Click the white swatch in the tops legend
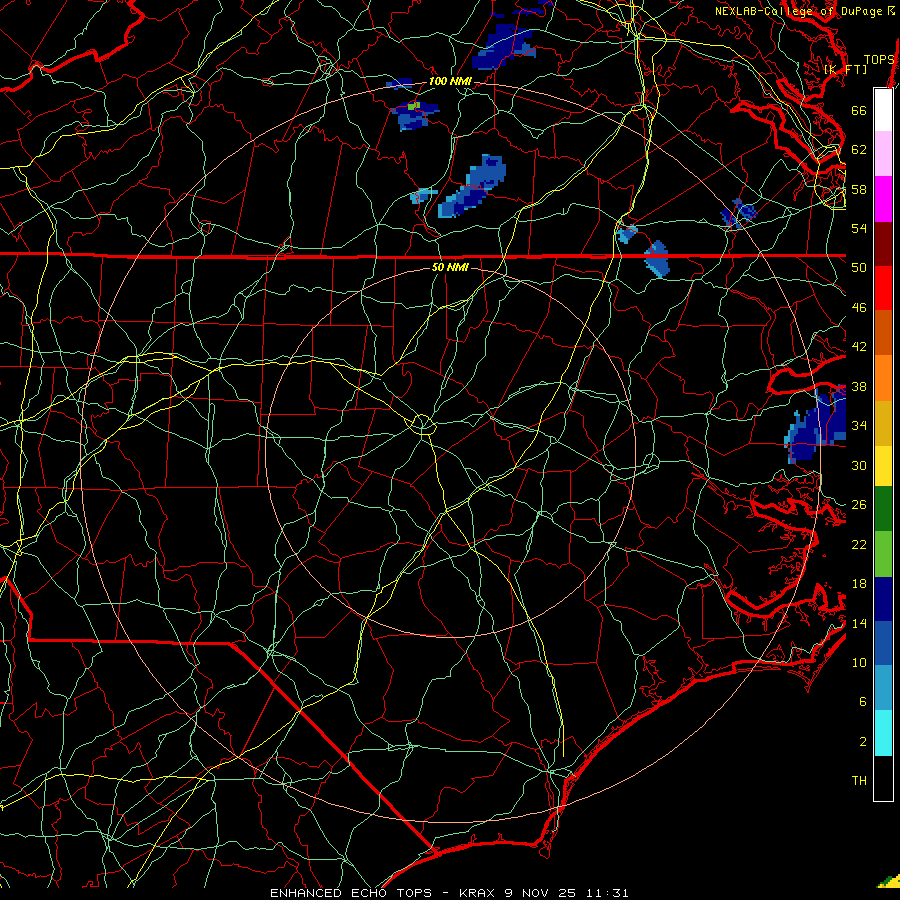 [x=883, y=110]
